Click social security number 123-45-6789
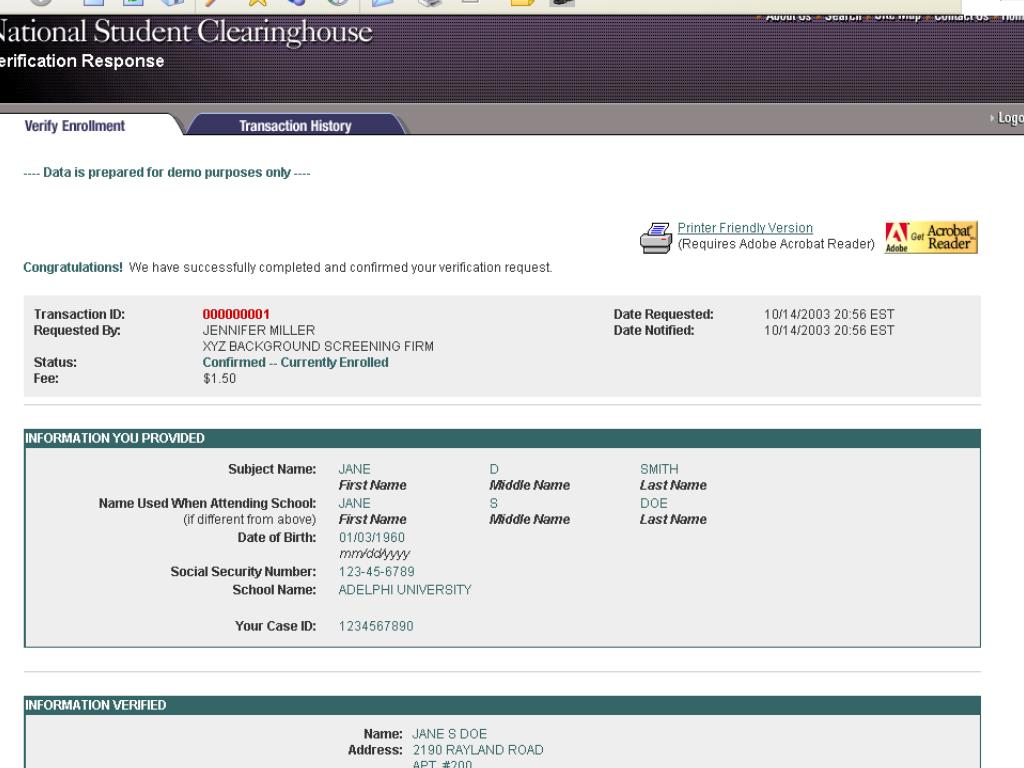 point(376,571)
